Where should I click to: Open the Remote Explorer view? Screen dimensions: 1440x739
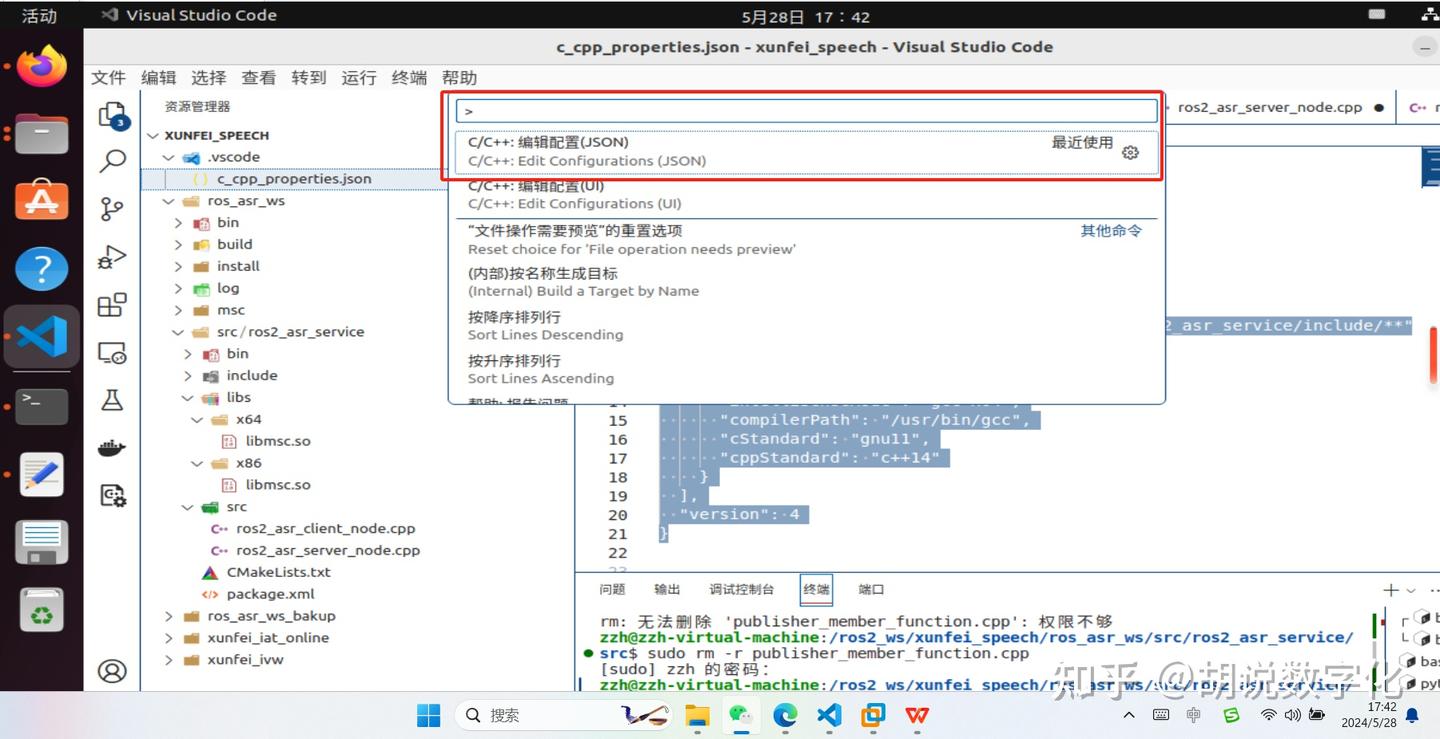pos(113,352)
